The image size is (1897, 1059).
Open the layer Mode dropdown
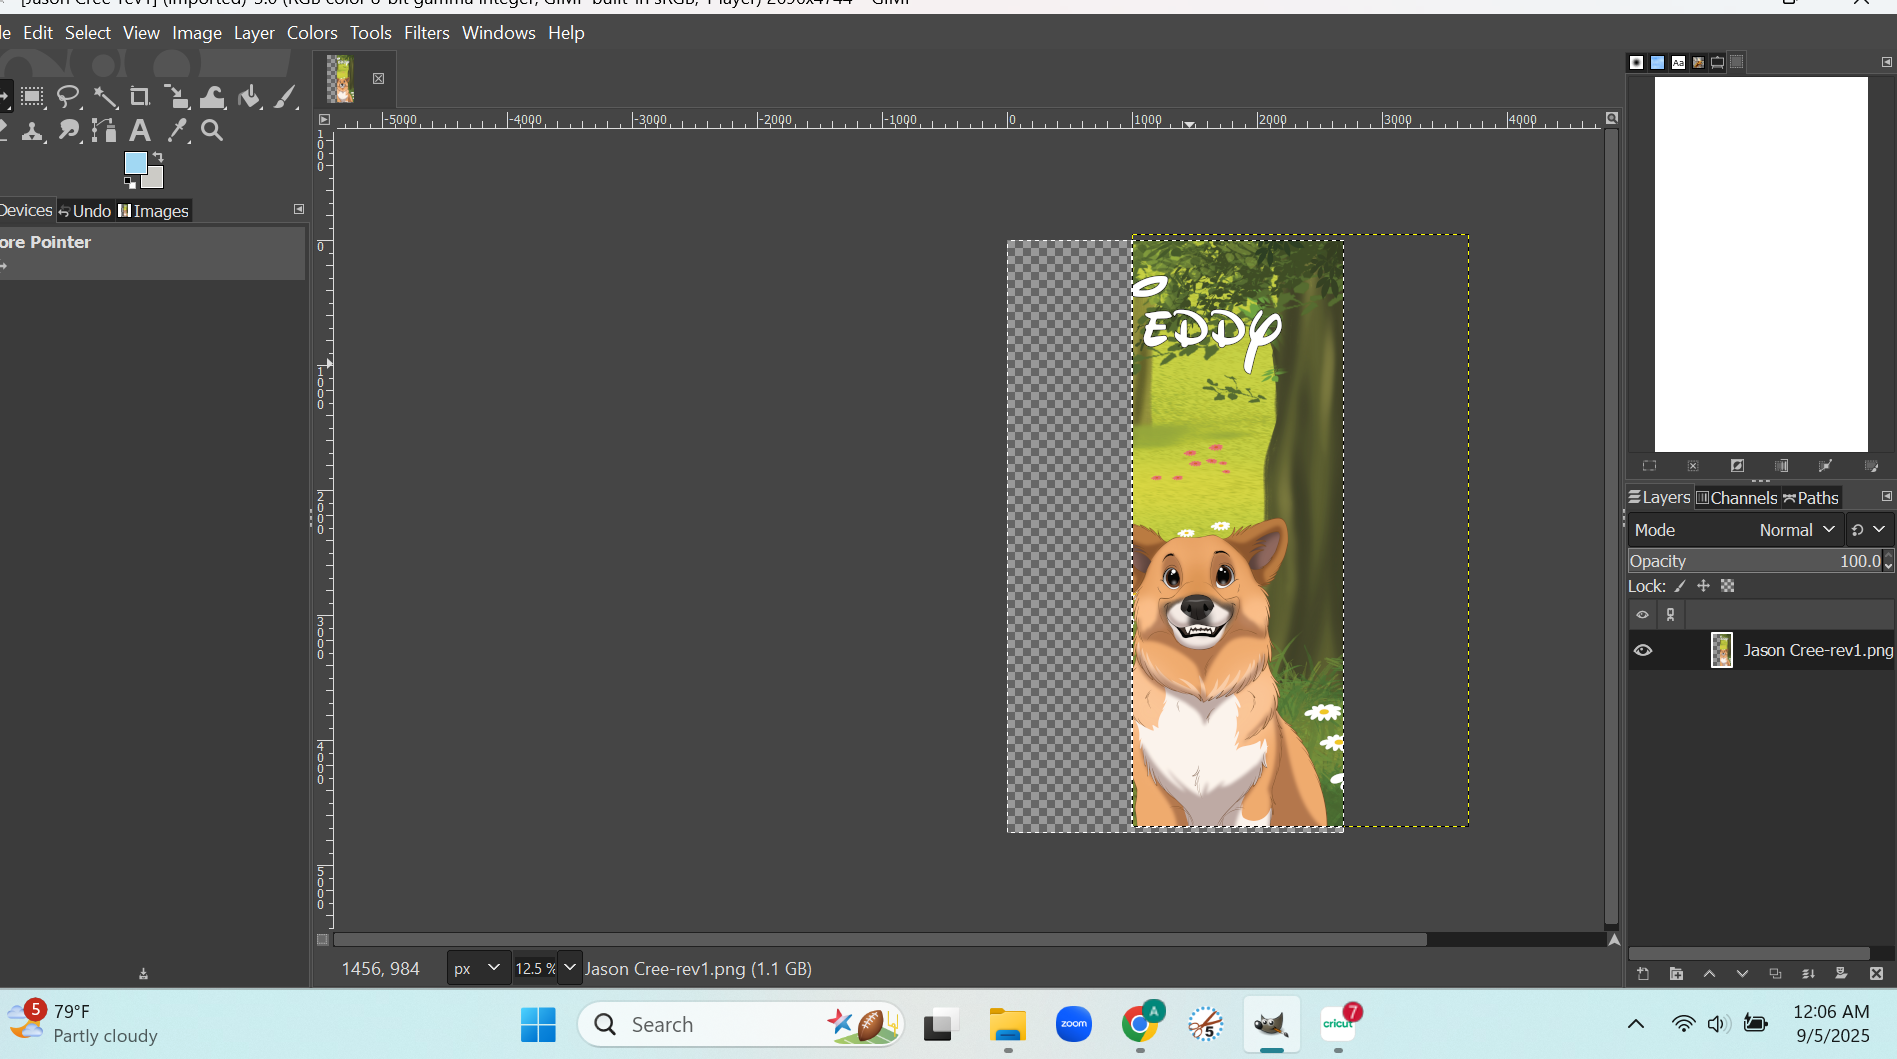1797,530
